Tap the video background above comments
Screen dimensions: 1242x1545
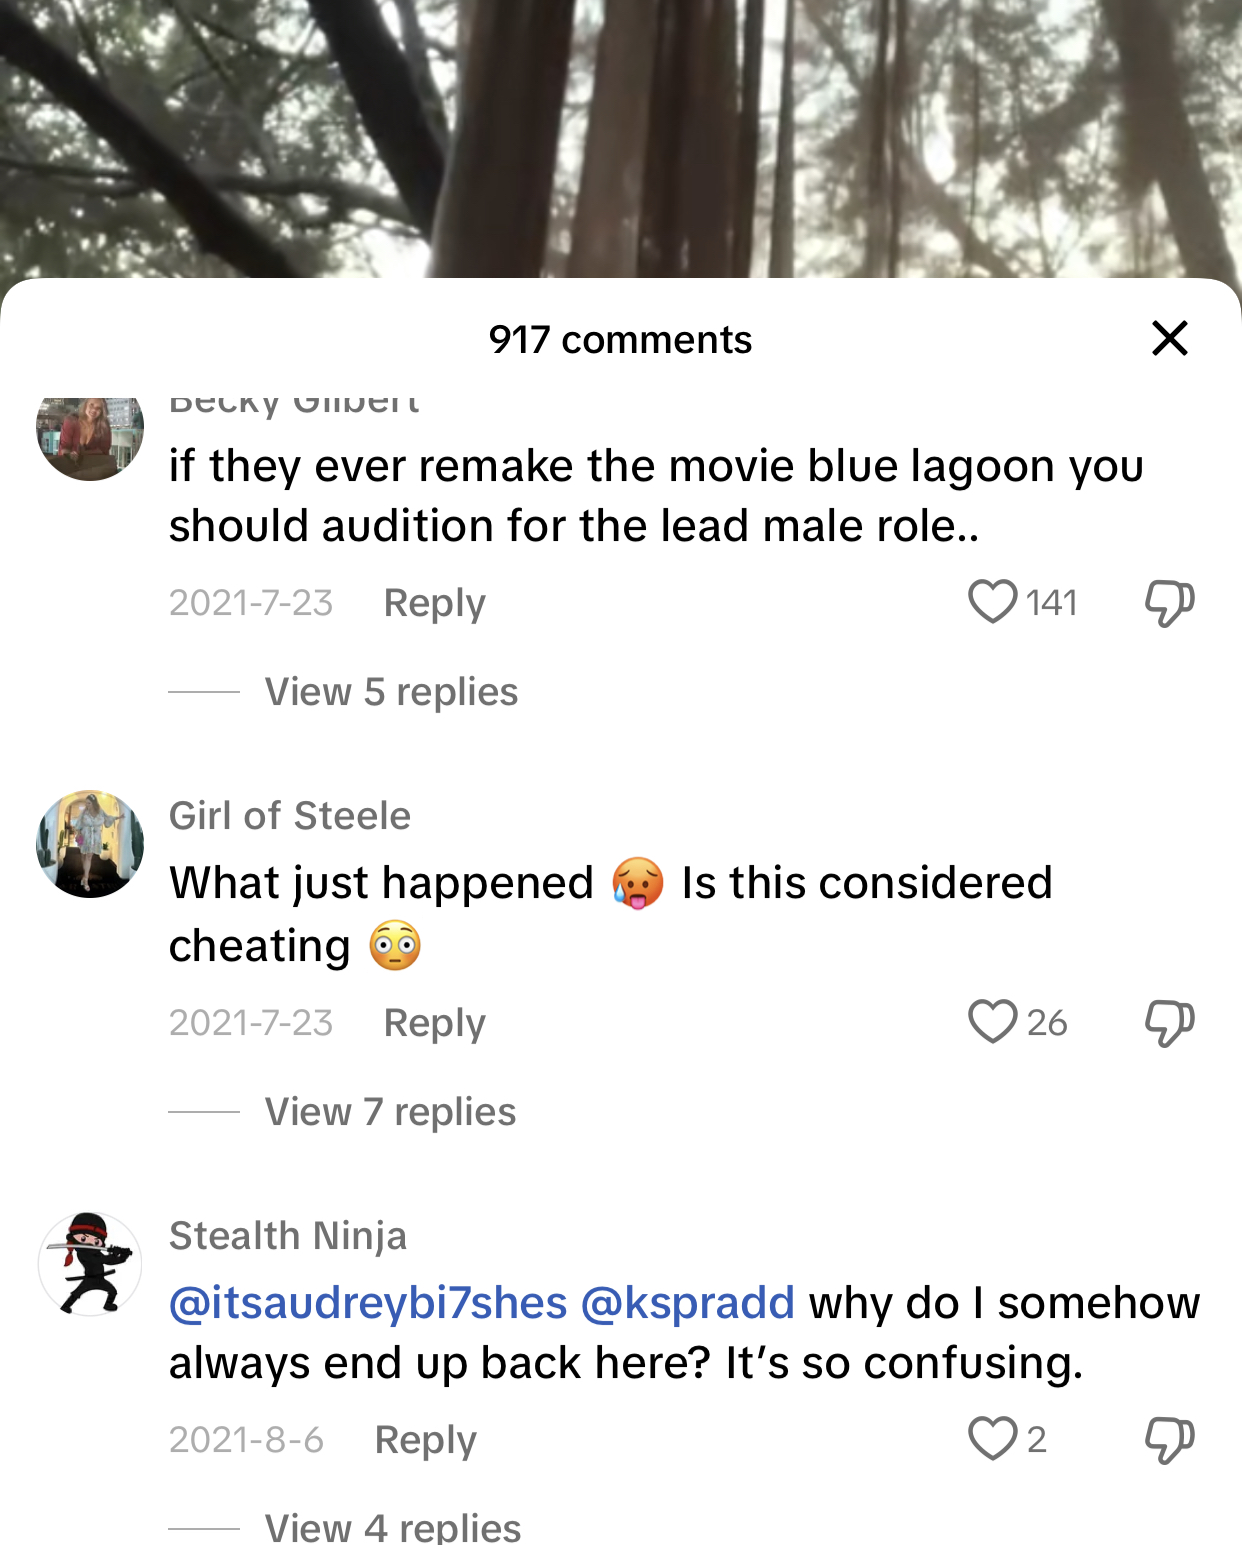pyautogui.click(x=621, y=138)
